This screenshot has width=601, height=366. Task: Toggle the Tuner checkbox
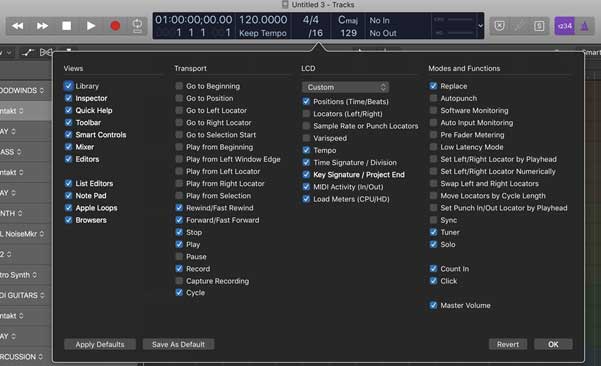coord(433,232)
